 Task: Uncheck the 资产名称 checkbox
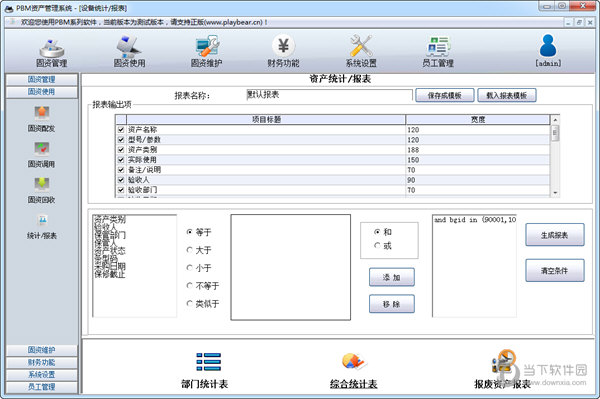click(x=121, y=130)
